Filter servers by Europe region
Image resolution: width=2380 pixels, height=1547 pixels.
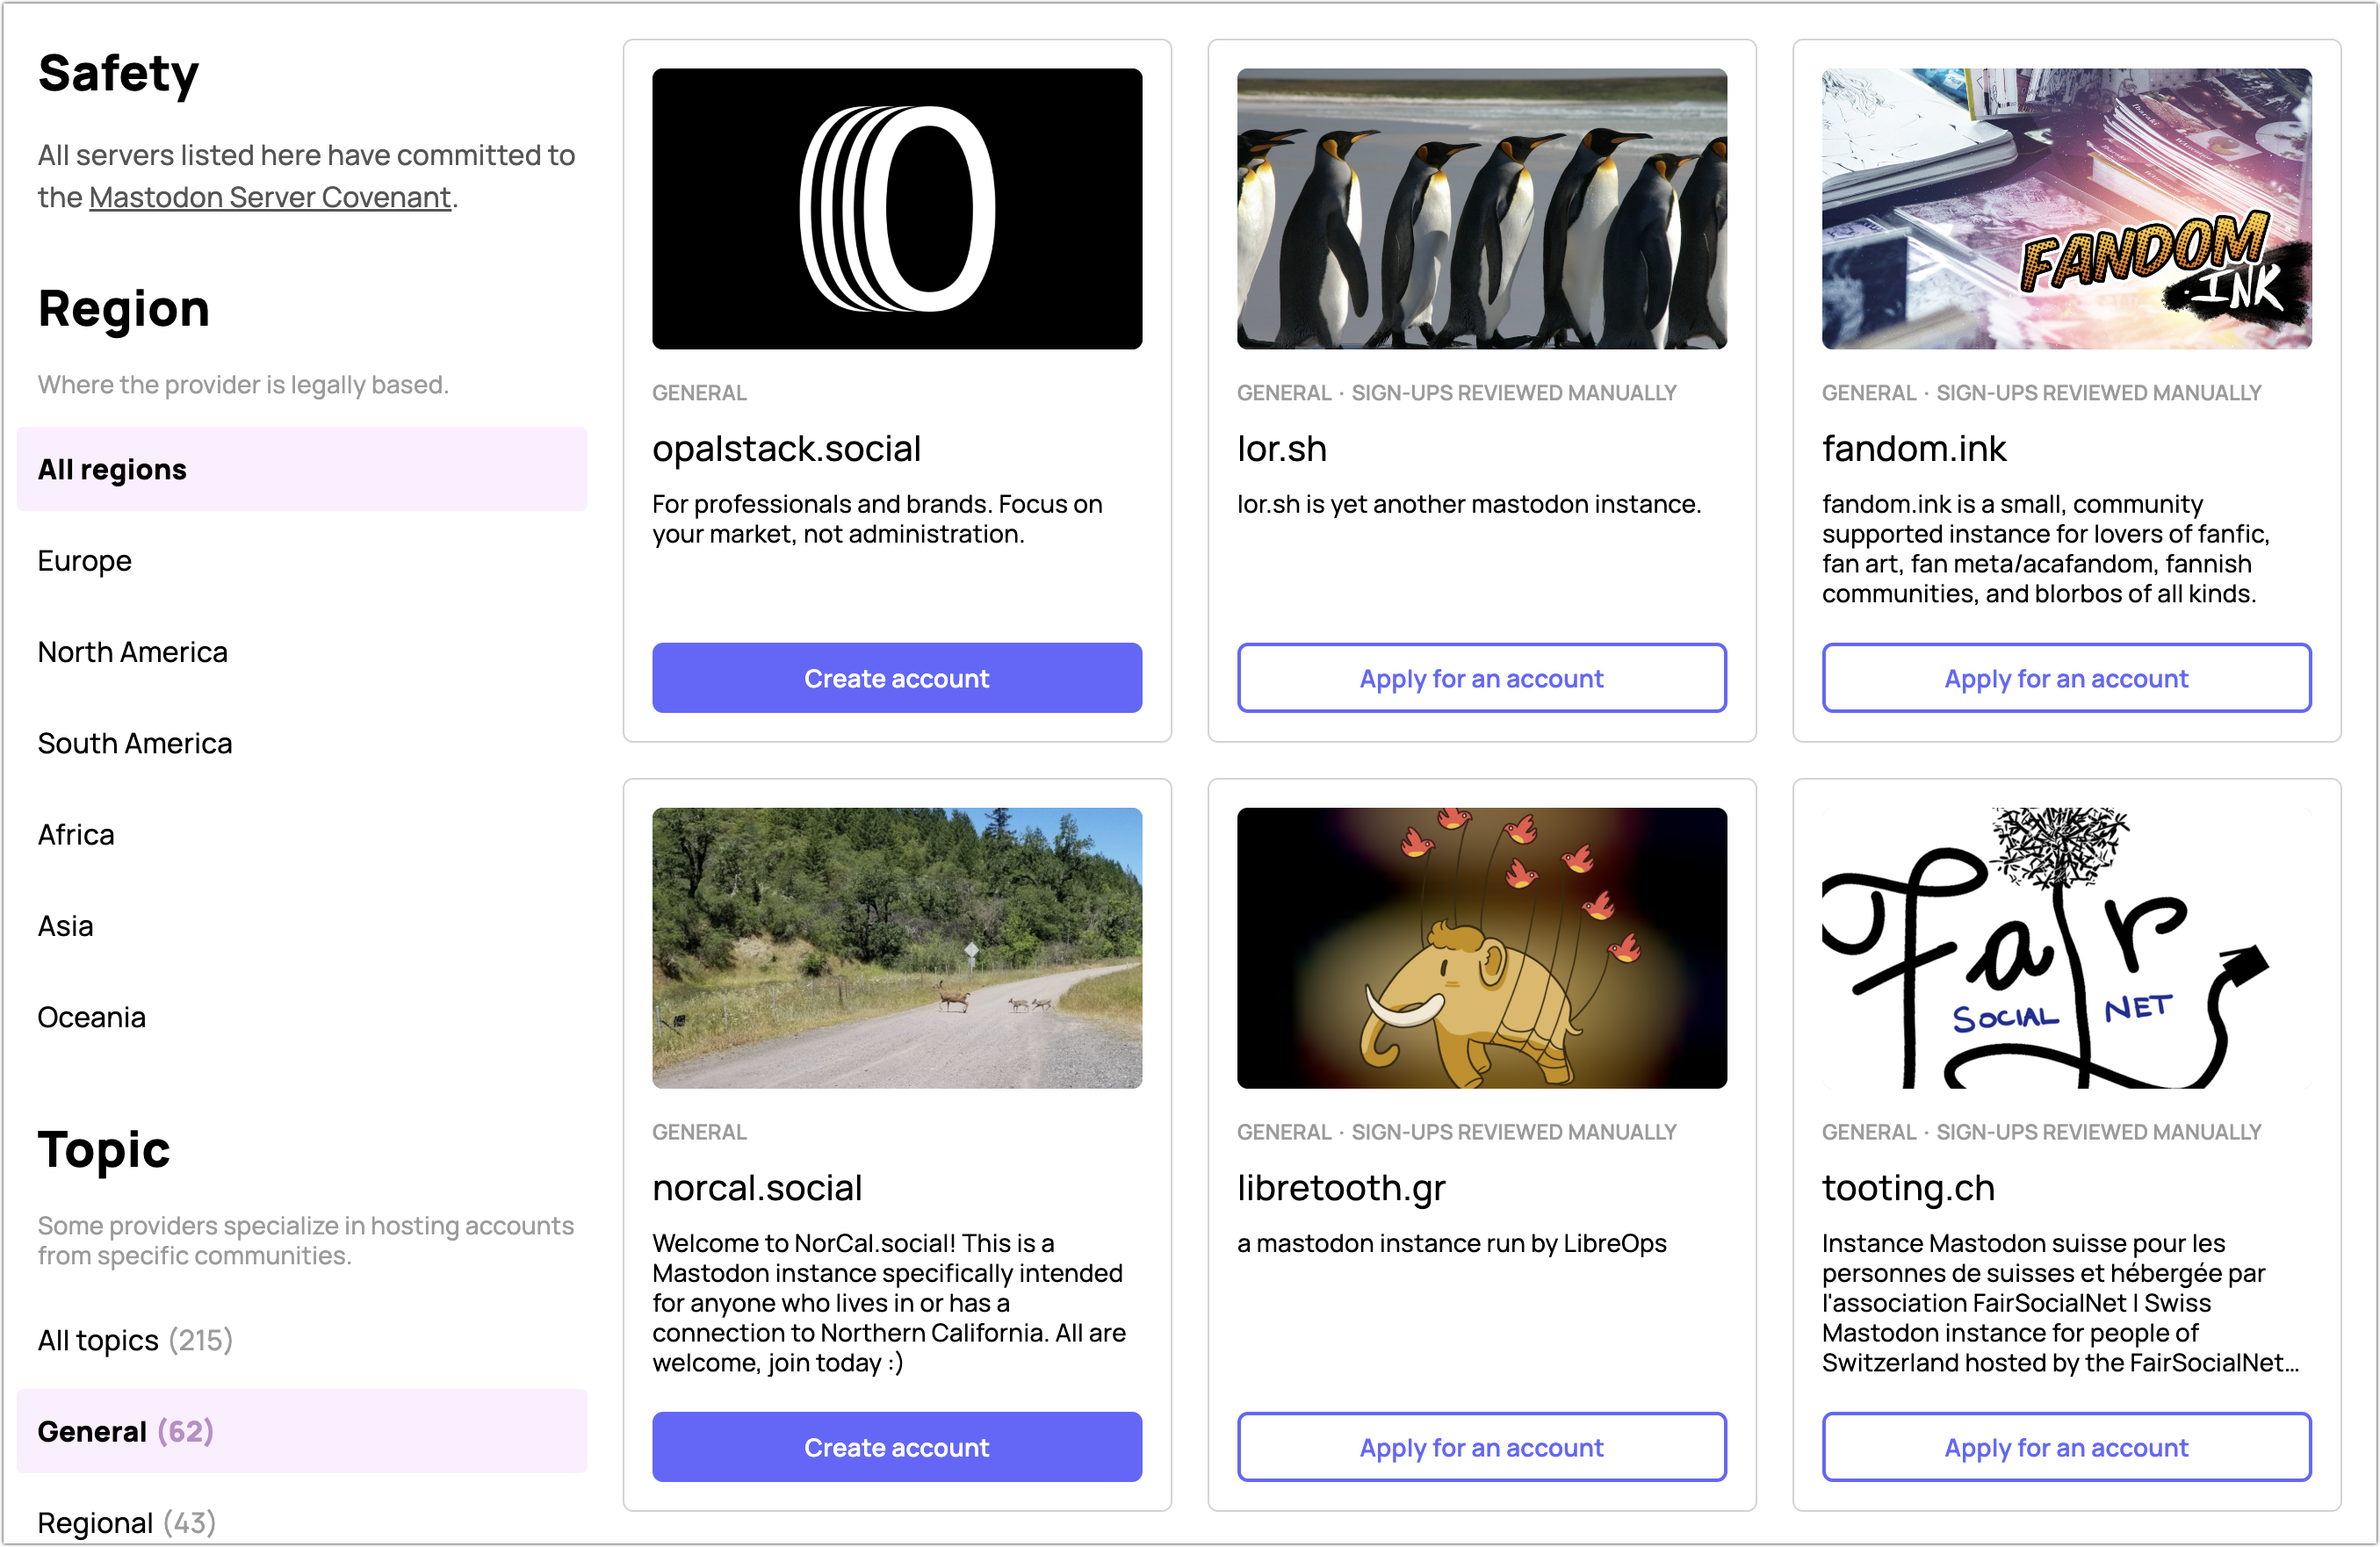tap(85, 561)
